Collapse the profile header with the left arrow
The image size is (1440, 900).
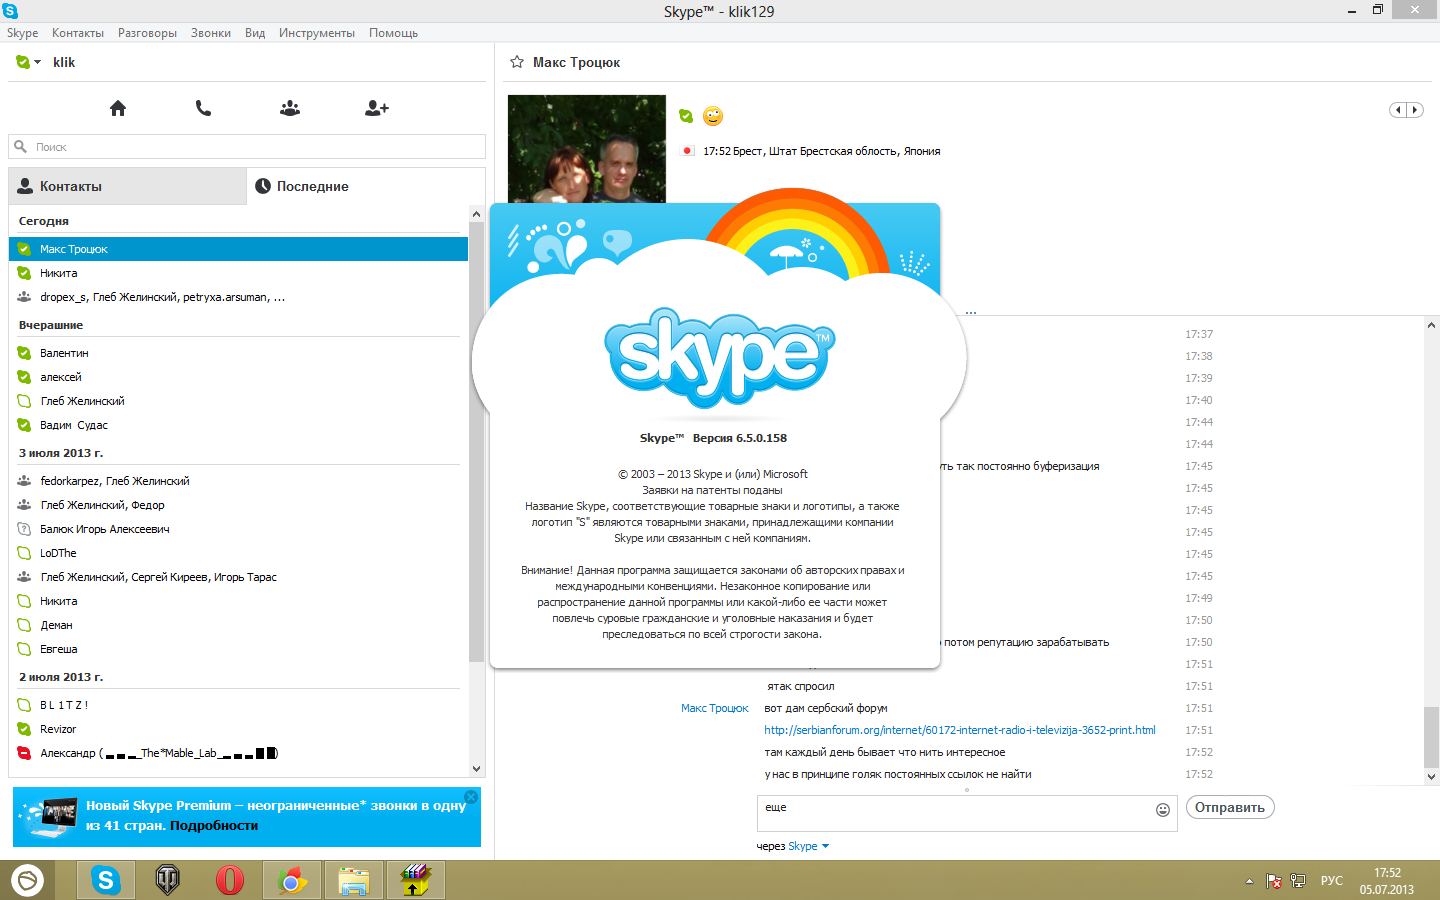[1398, 110]
